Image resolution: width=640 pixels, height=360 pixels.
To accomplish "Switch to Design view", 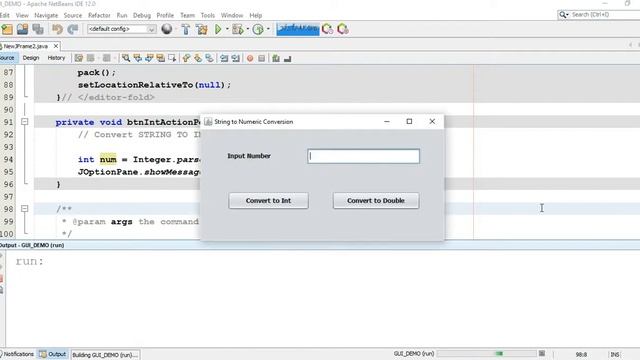I will coord(31,58).
